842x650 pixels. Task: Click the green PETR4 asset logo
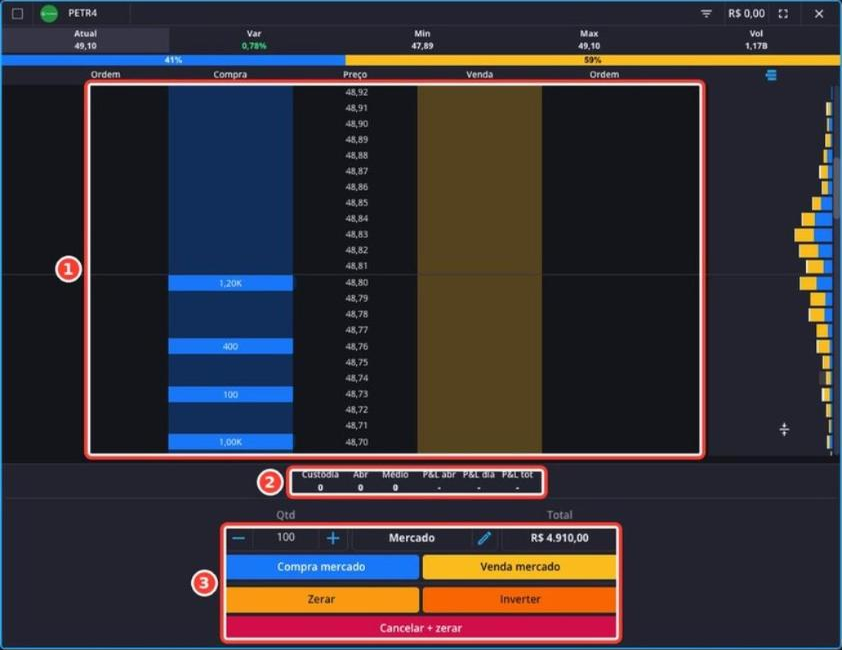coord(49,13)
